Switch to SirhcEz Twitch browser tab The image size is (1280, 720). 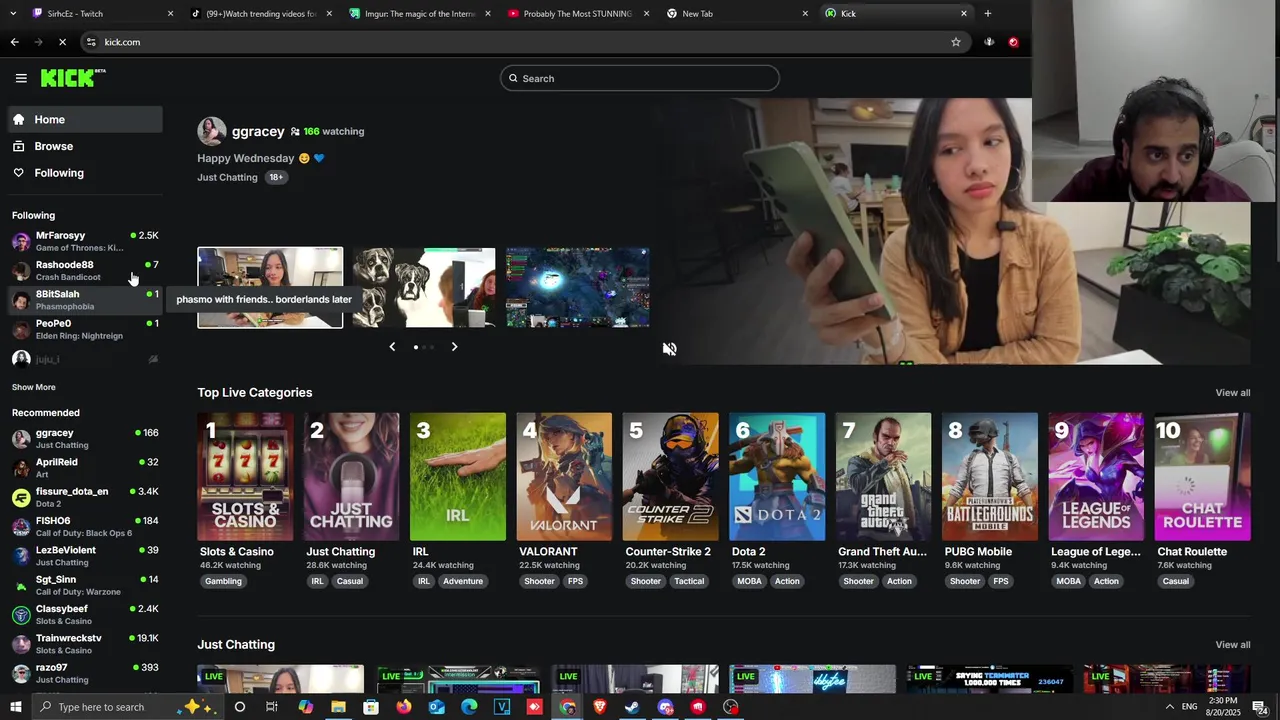click(100, 14)
